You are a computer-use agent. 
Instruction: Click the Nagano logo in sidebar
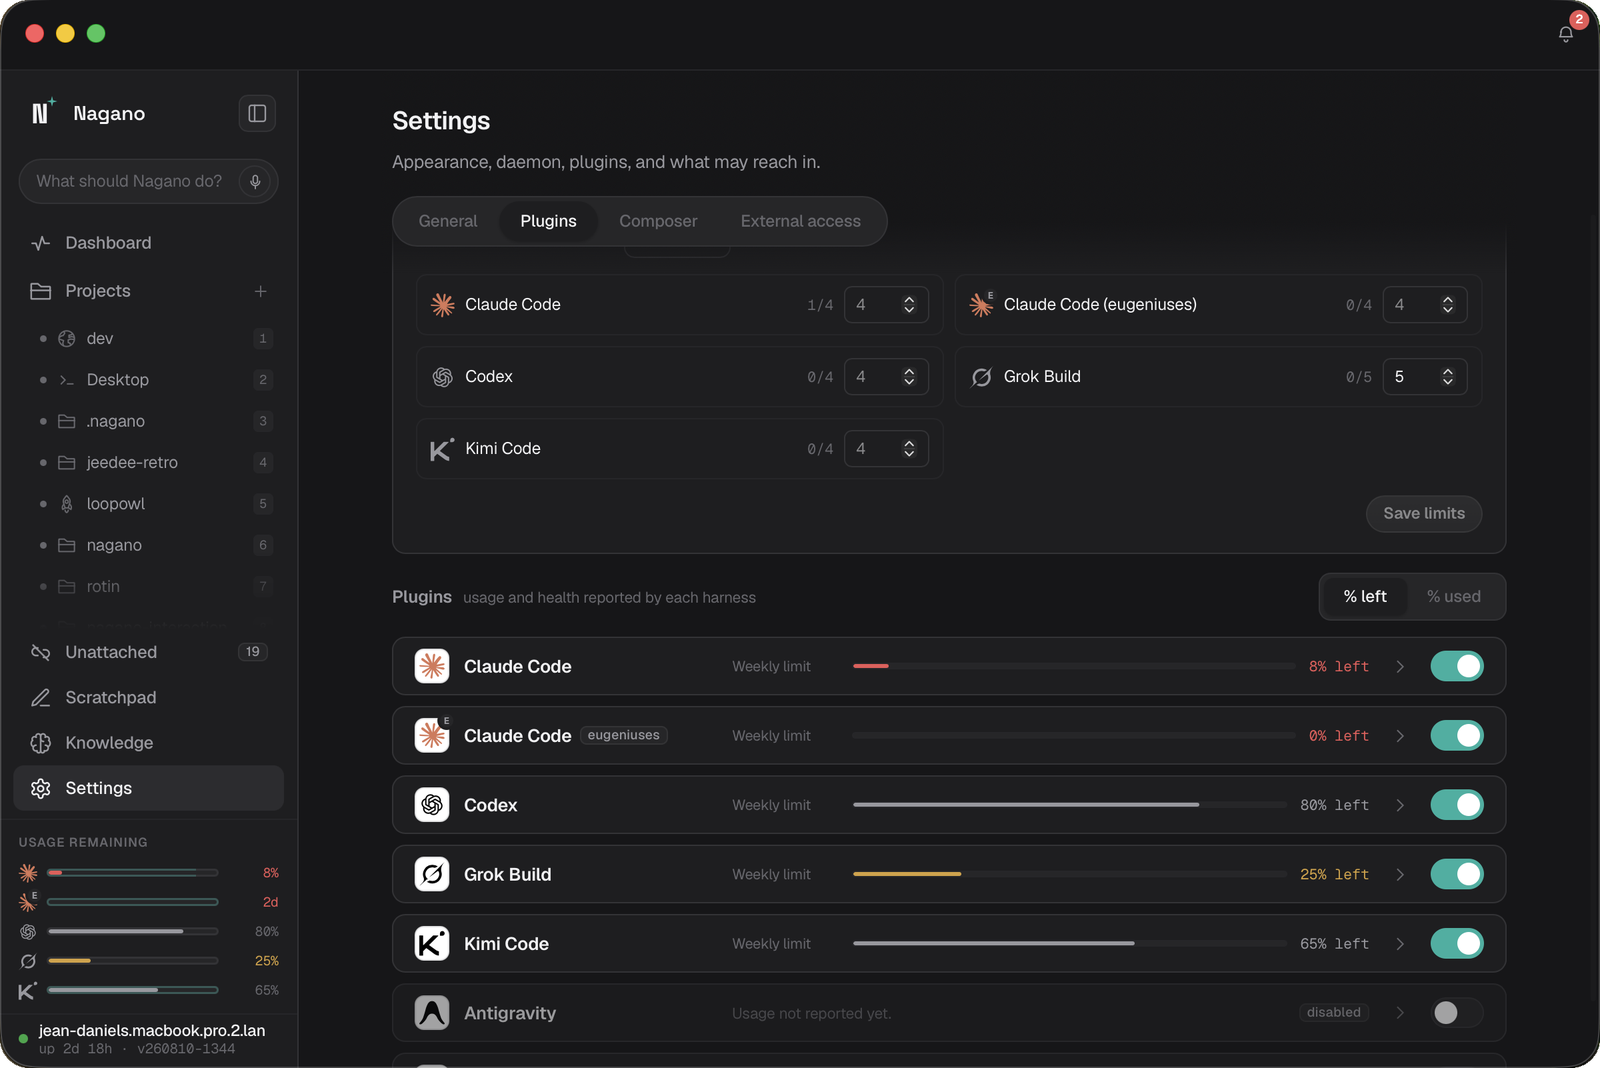[x=42, y=112]
